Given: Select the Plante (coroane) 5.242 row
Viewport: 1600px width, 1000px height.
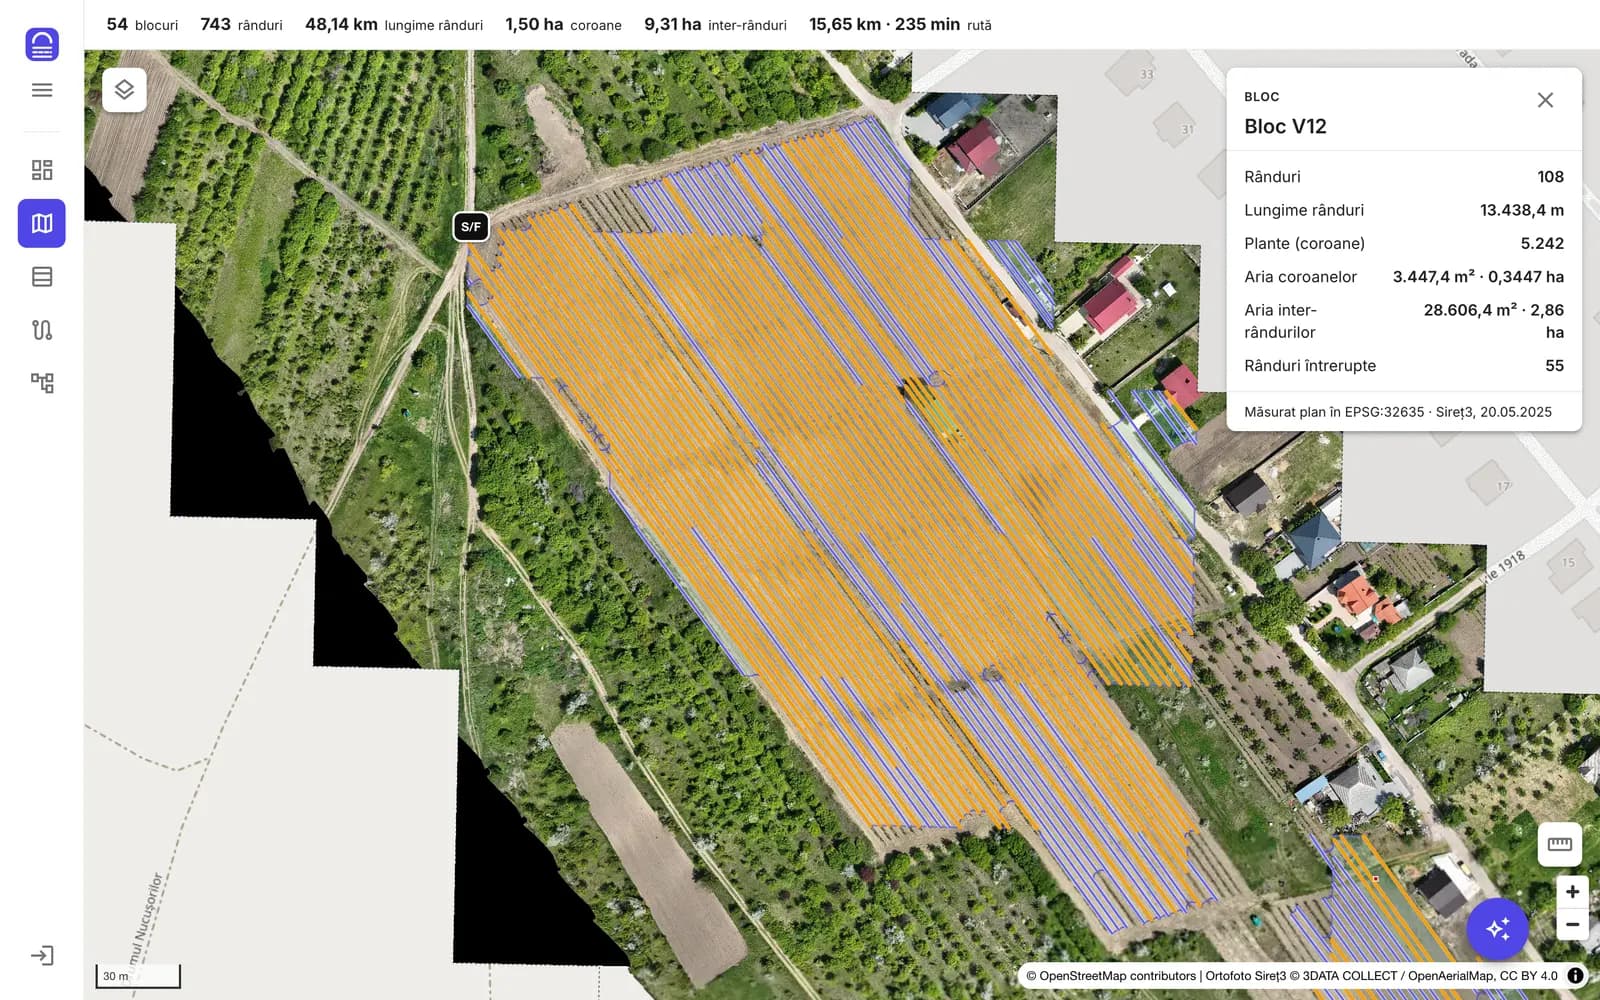Looking at the screenshot, I should (1404, 243).
